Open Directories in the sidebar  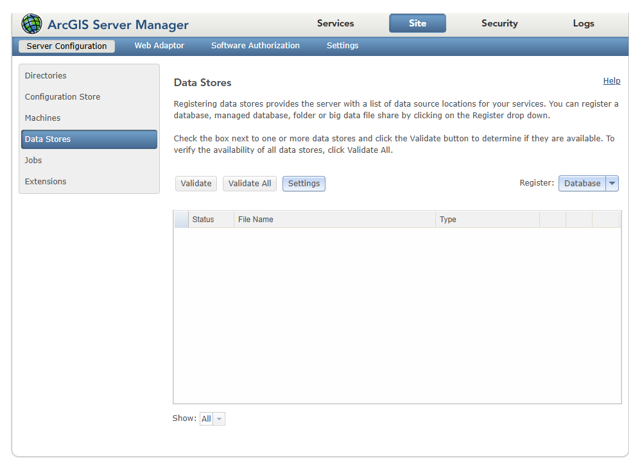point(89,75)
